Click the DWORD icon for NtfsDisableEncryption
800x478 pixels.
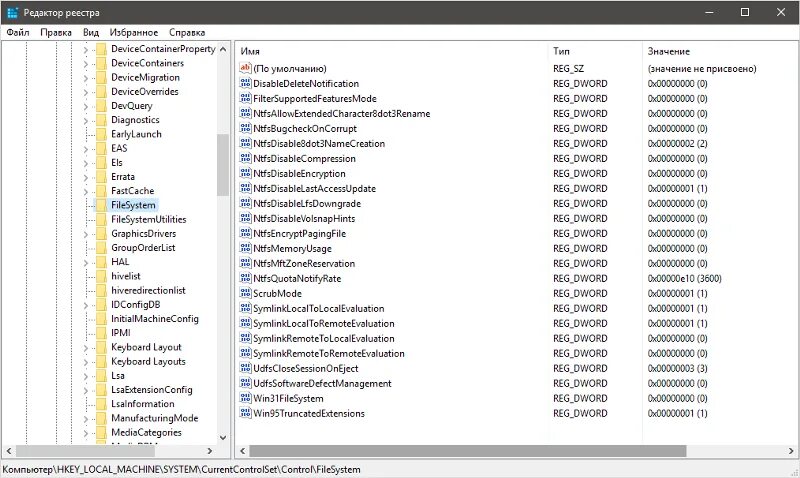coord(245,173)
